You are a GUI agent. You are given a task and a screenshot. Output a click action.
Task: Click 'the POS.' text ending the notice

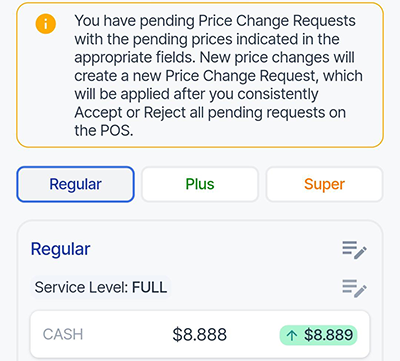tap(104, 130)
